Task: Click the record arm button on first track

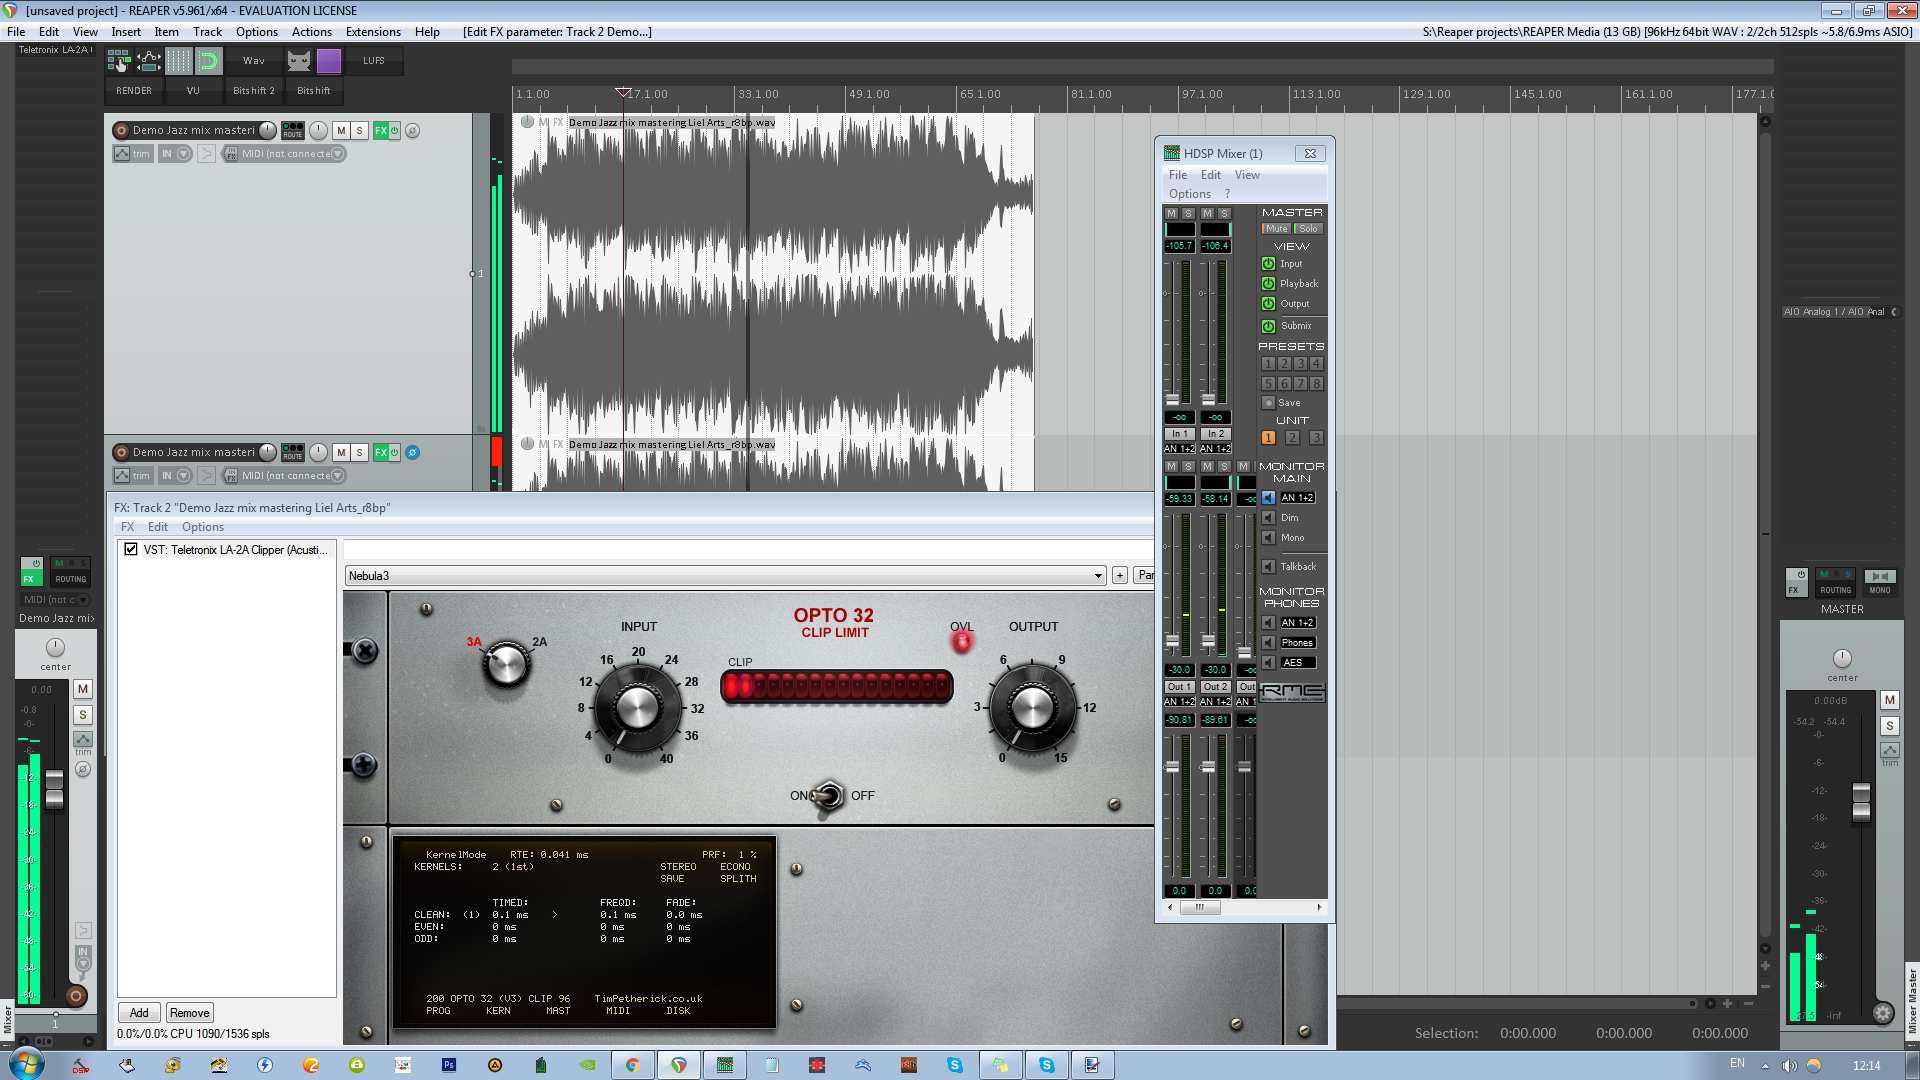Action: 121,131
